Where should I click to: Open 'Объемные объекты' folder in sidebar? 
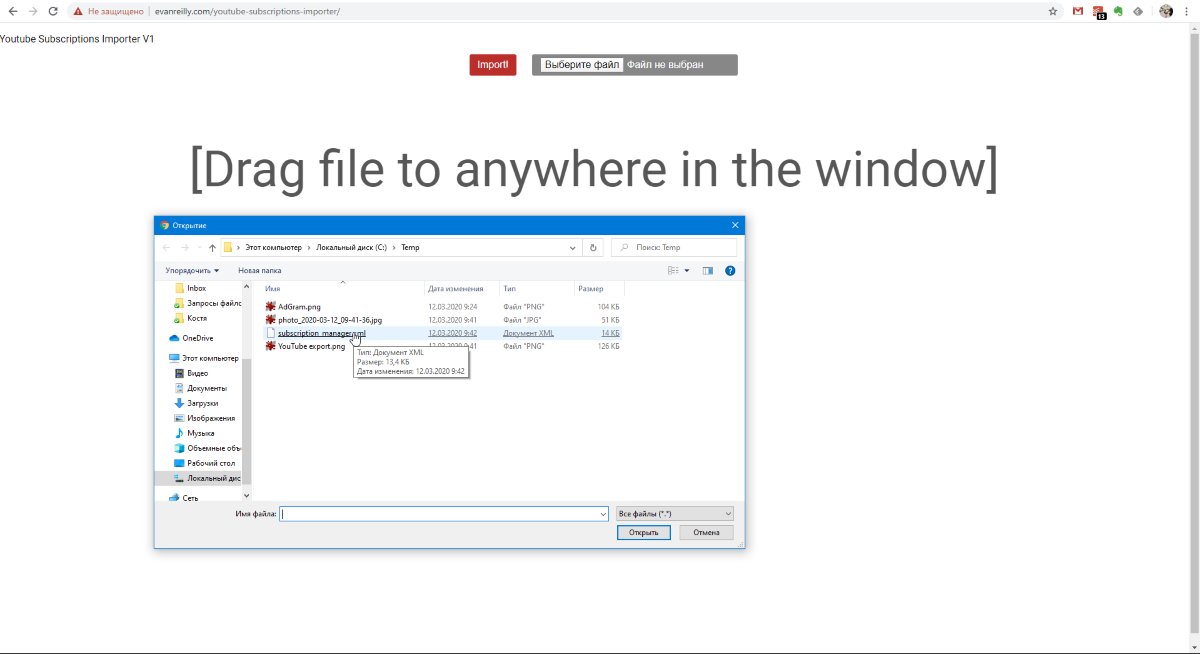click(208, 448)
